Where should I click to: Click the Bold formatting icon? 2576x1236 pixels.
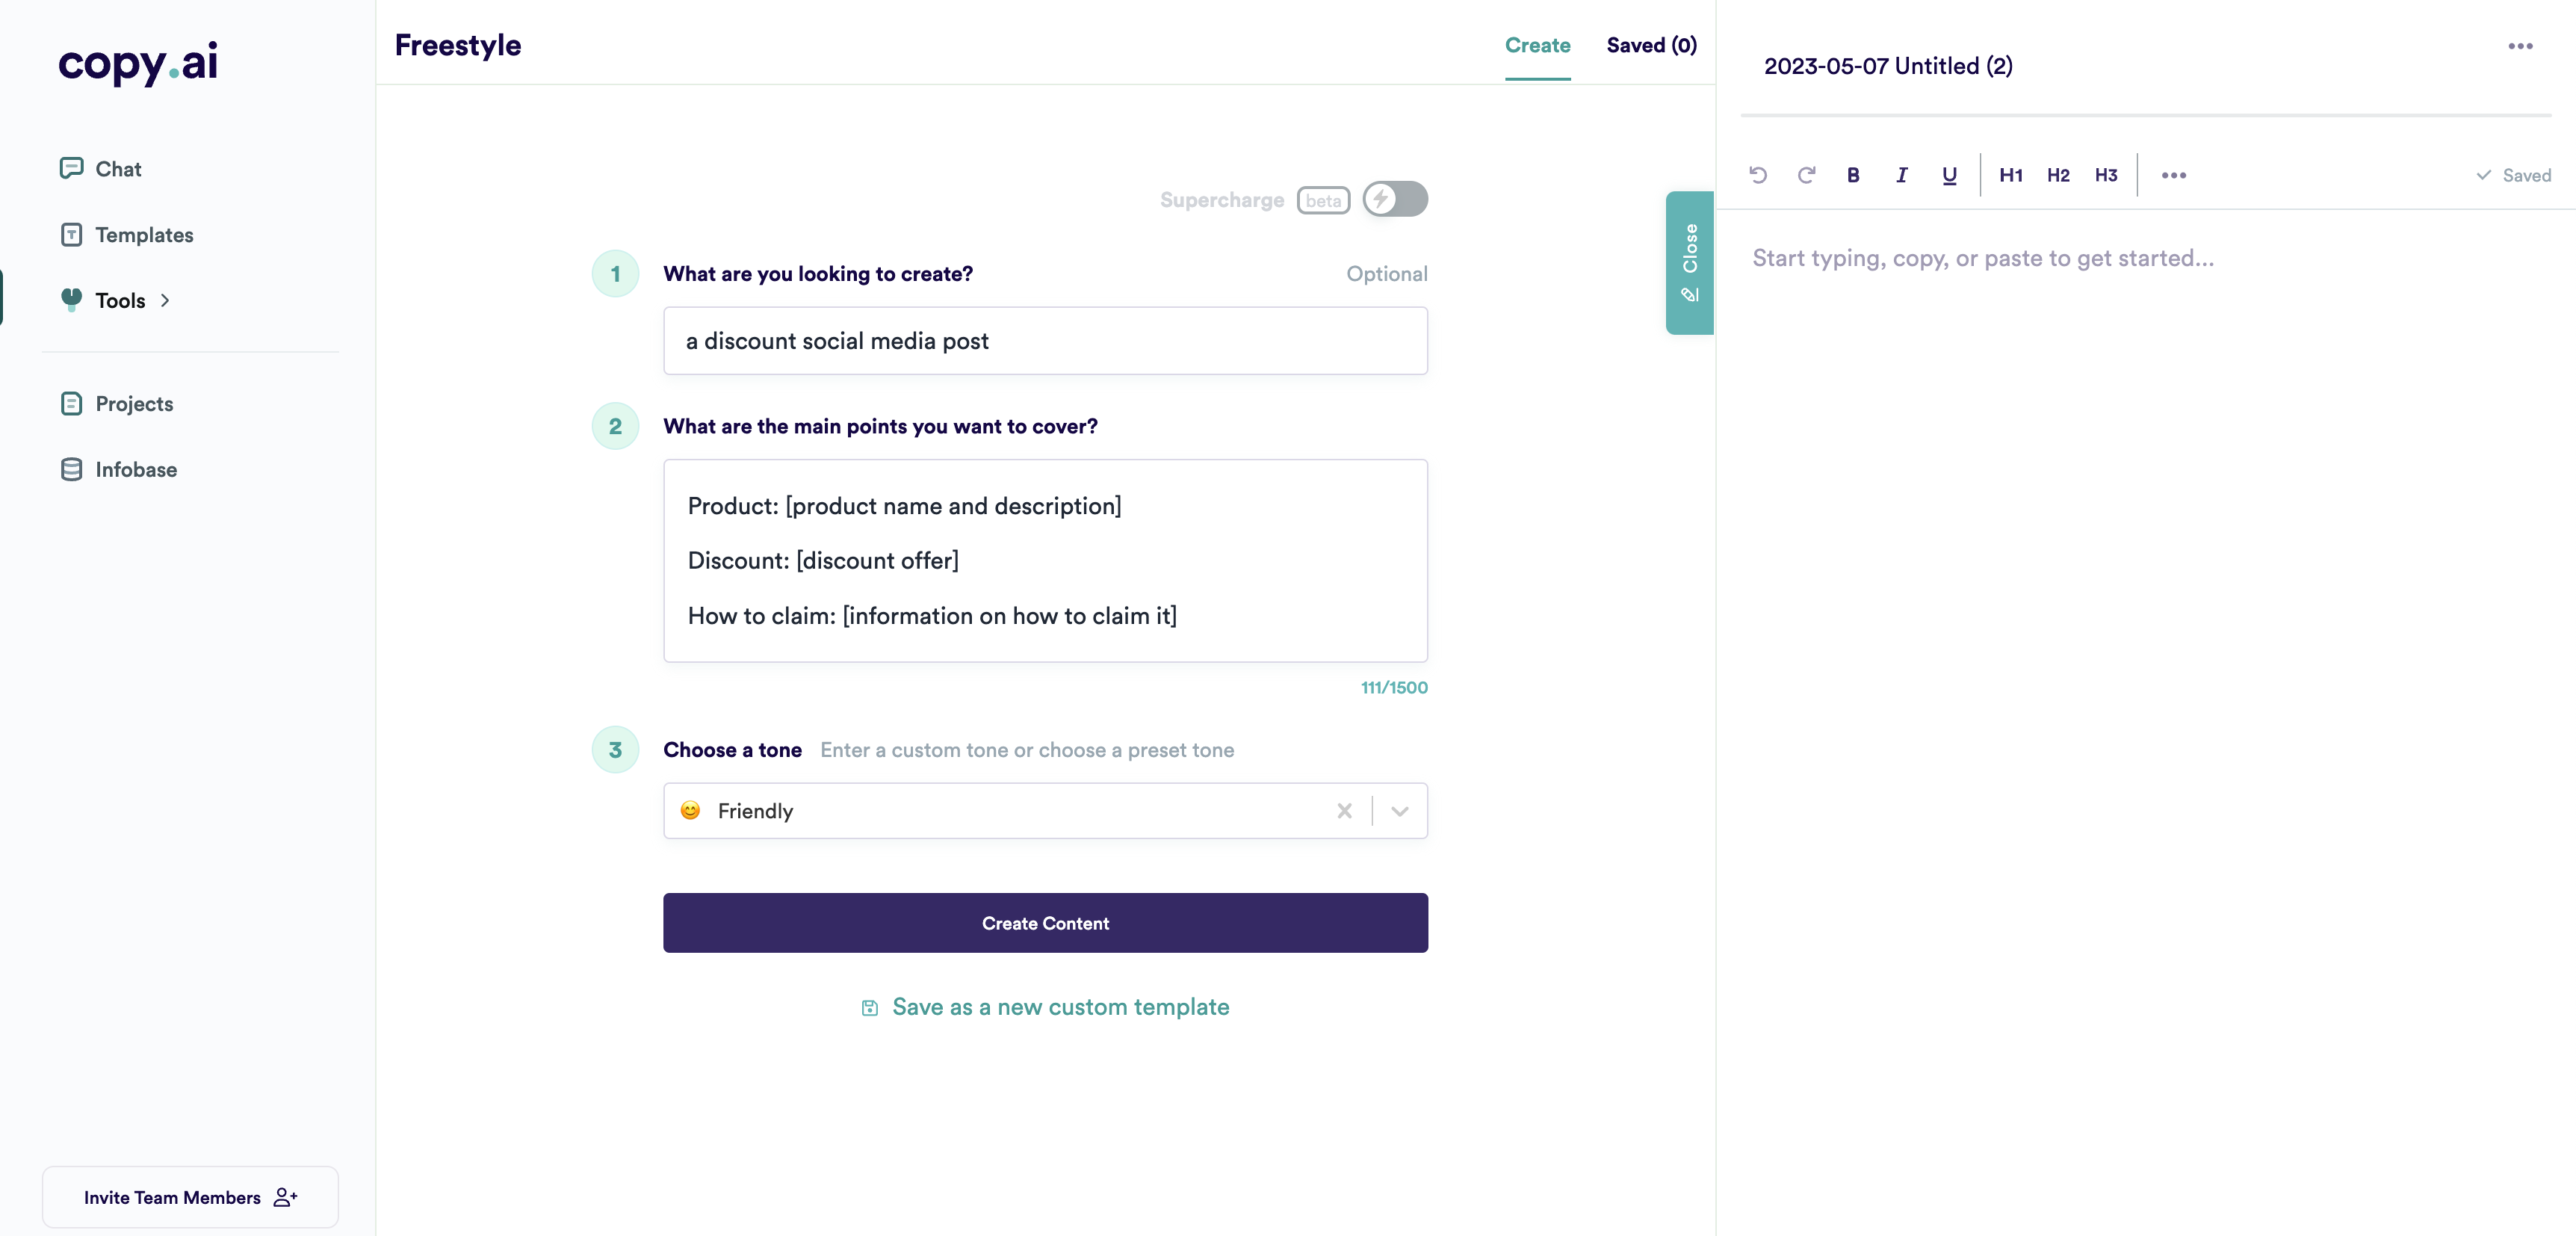click(1851, 174)
